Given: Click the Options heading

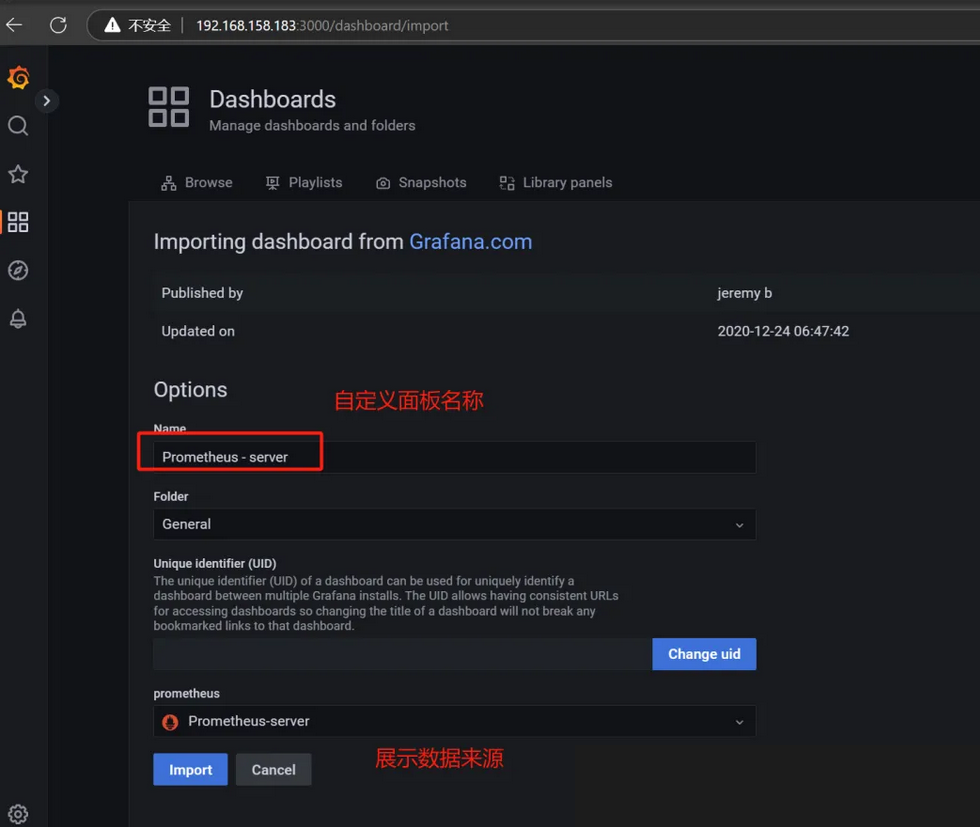Looking at the screenshot, I should coord(191,389).
